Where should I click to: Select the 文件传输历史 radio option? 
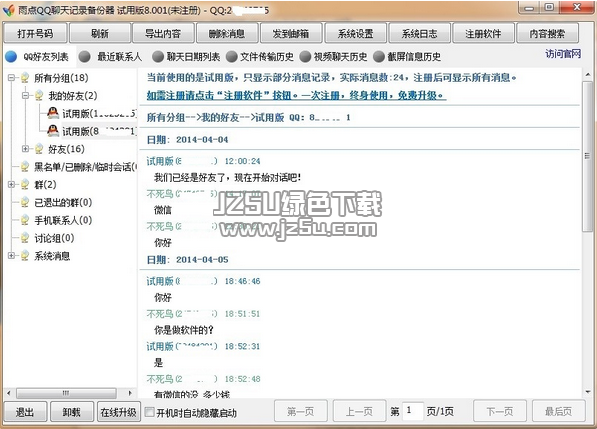[231, 57]
